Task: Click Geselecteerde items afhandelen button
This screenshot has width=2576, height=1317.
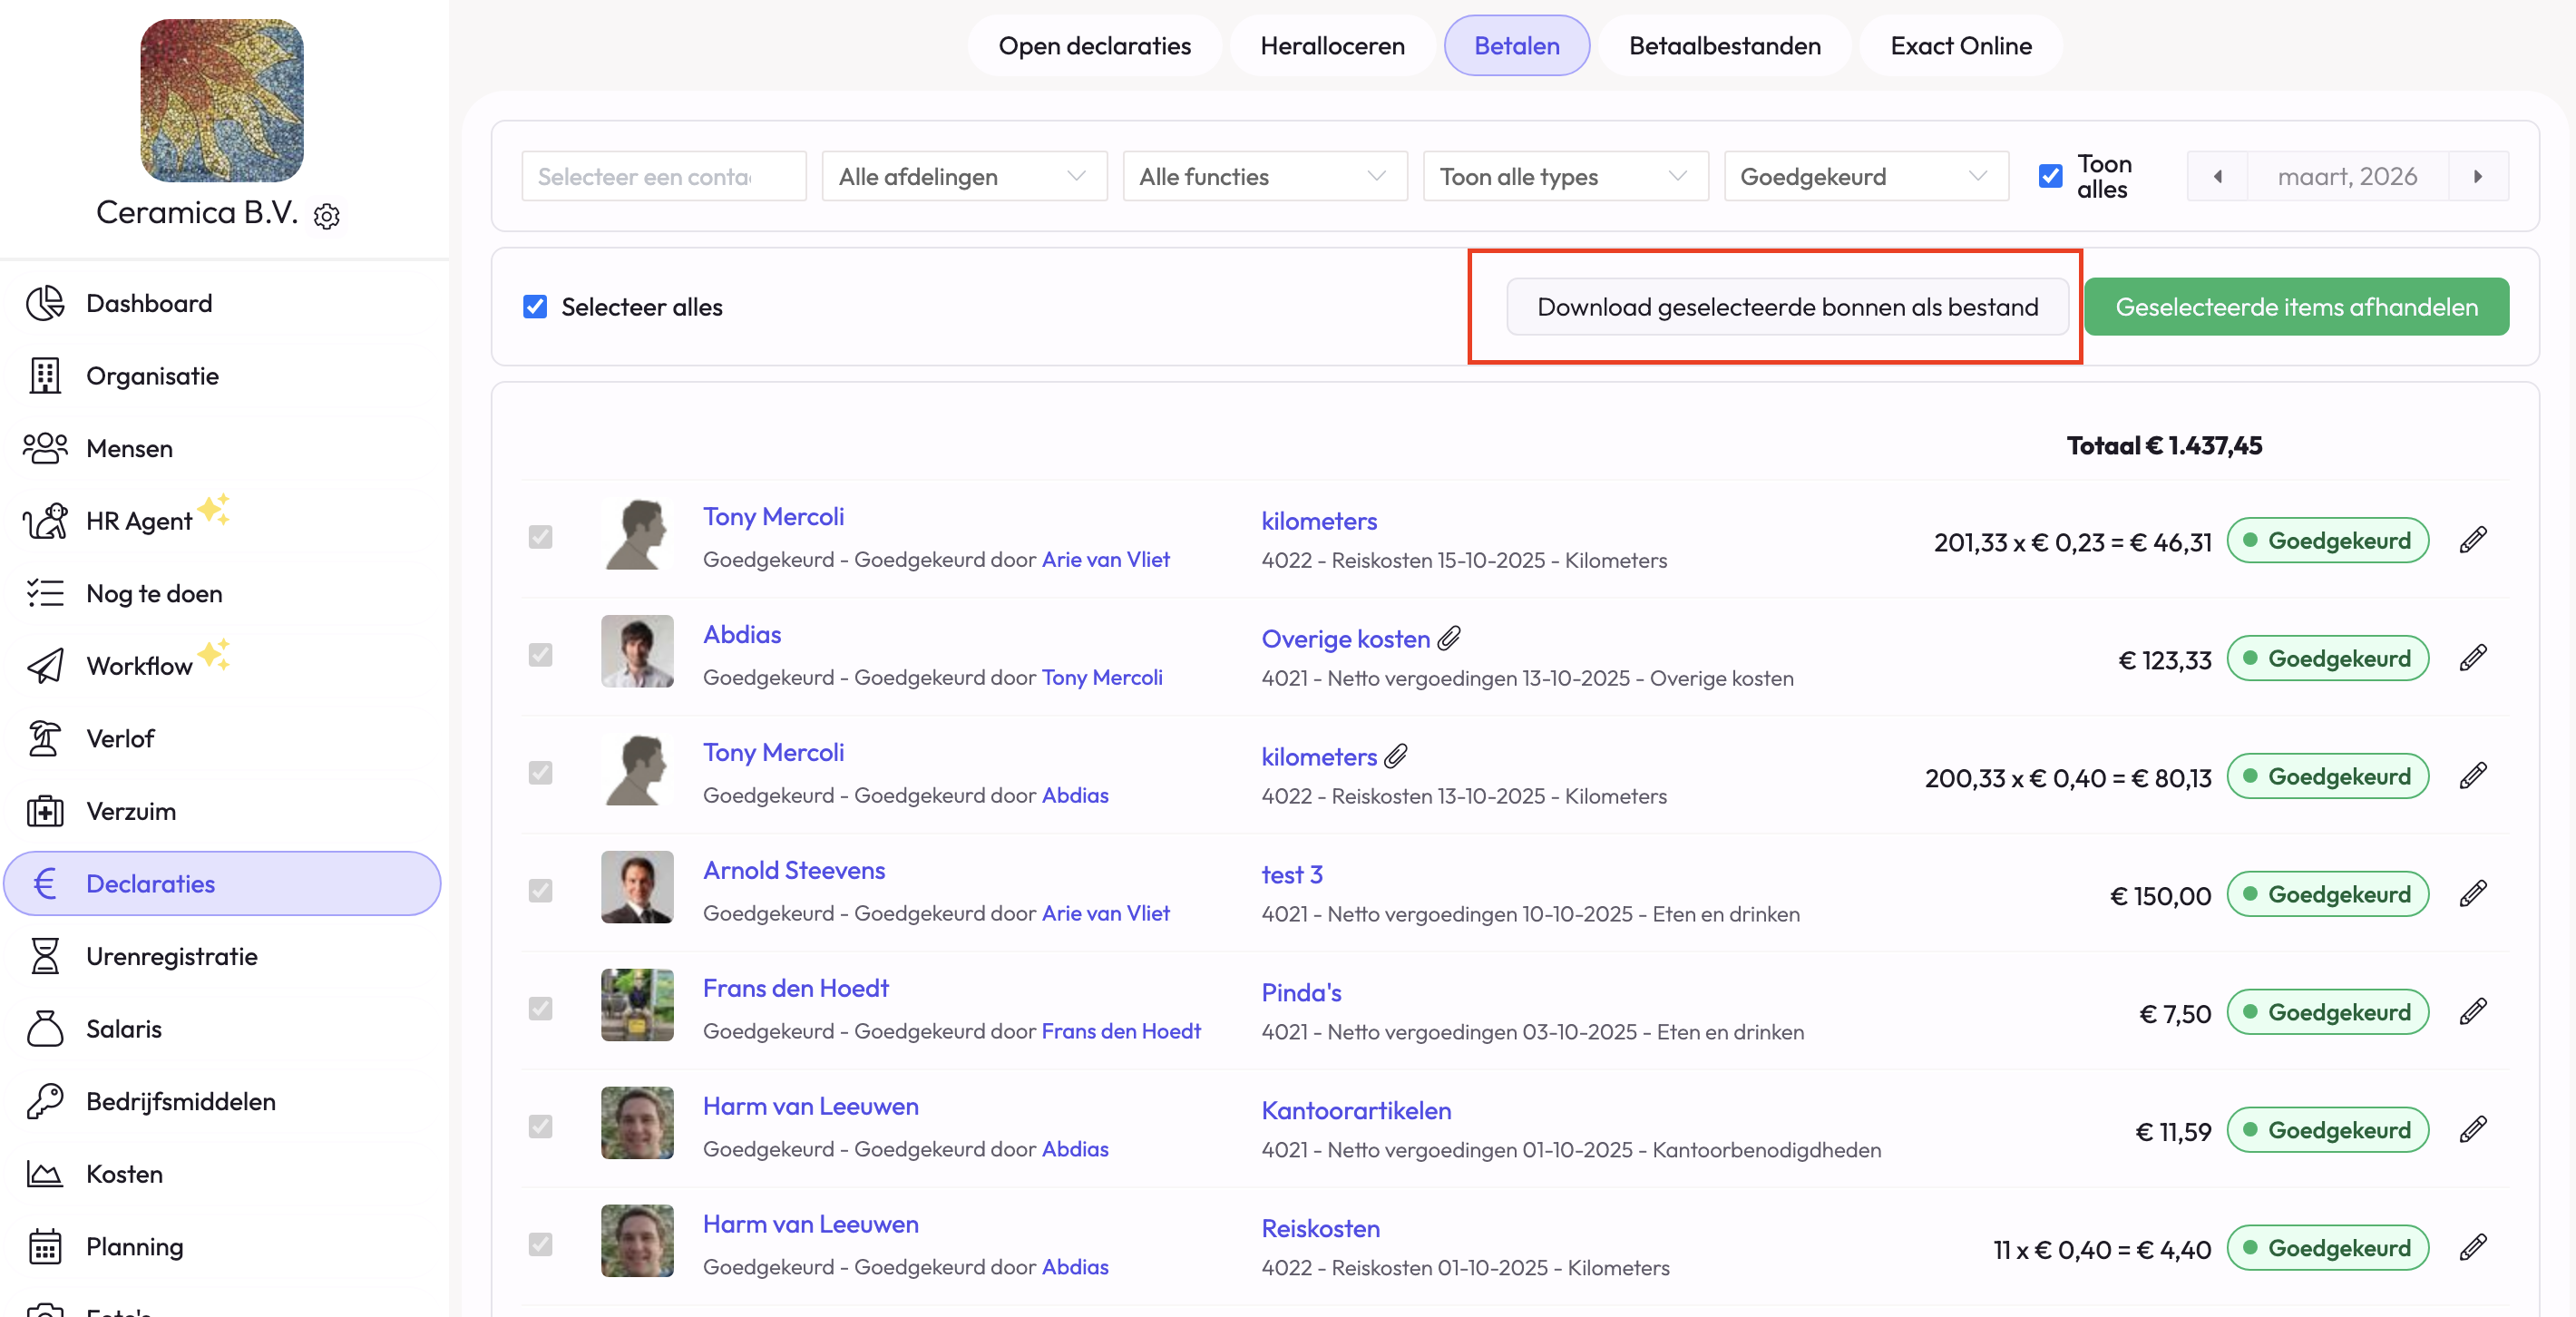Action: pyautogui.click(x=2296, y=307)
